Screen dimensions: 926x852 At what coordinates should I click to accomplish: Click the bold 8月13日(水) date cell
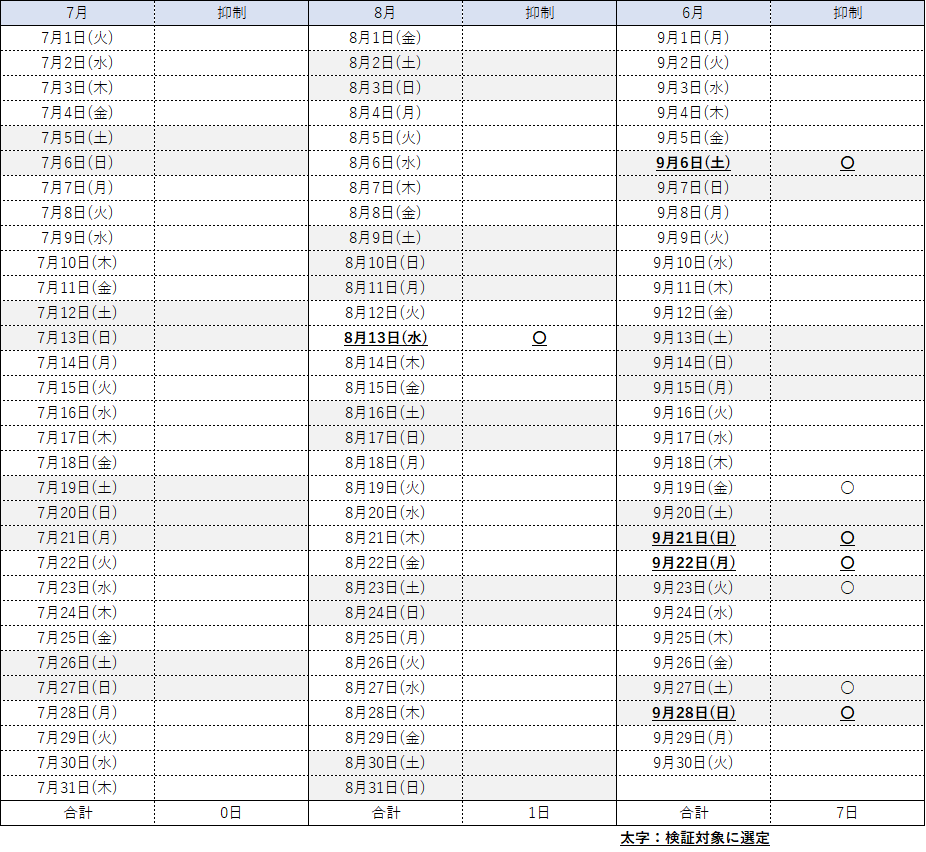[x=385, y=338]
